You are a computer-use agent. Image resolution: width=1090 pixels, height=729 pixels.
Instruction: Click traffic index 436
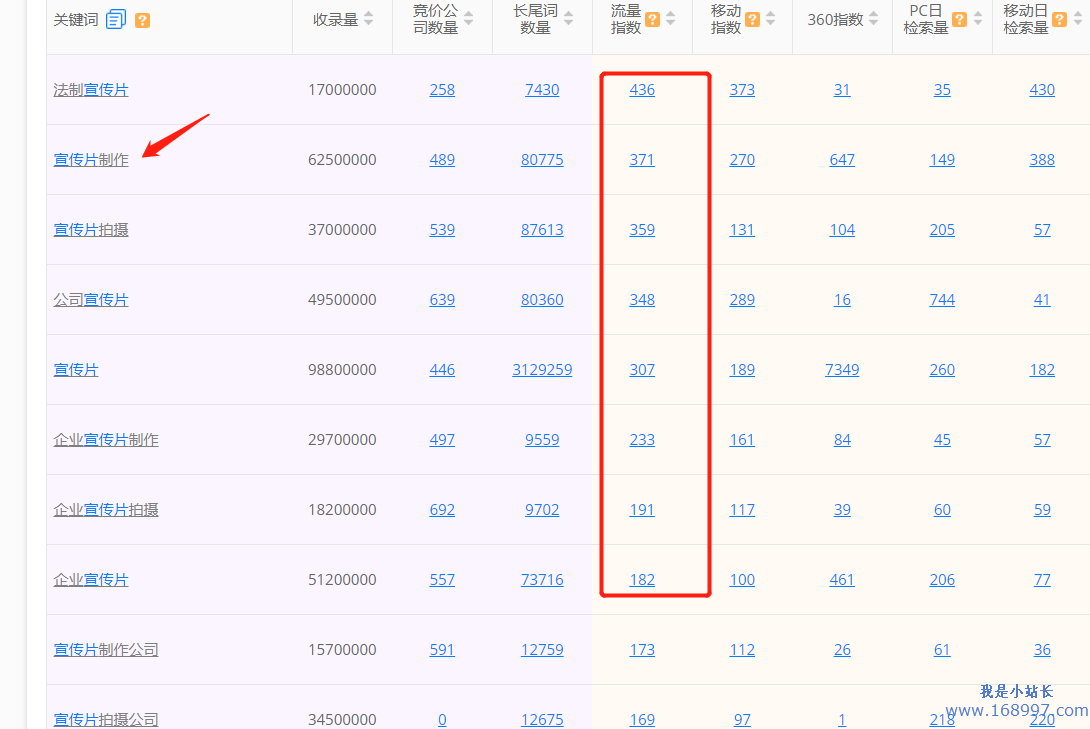pos(642,90)
